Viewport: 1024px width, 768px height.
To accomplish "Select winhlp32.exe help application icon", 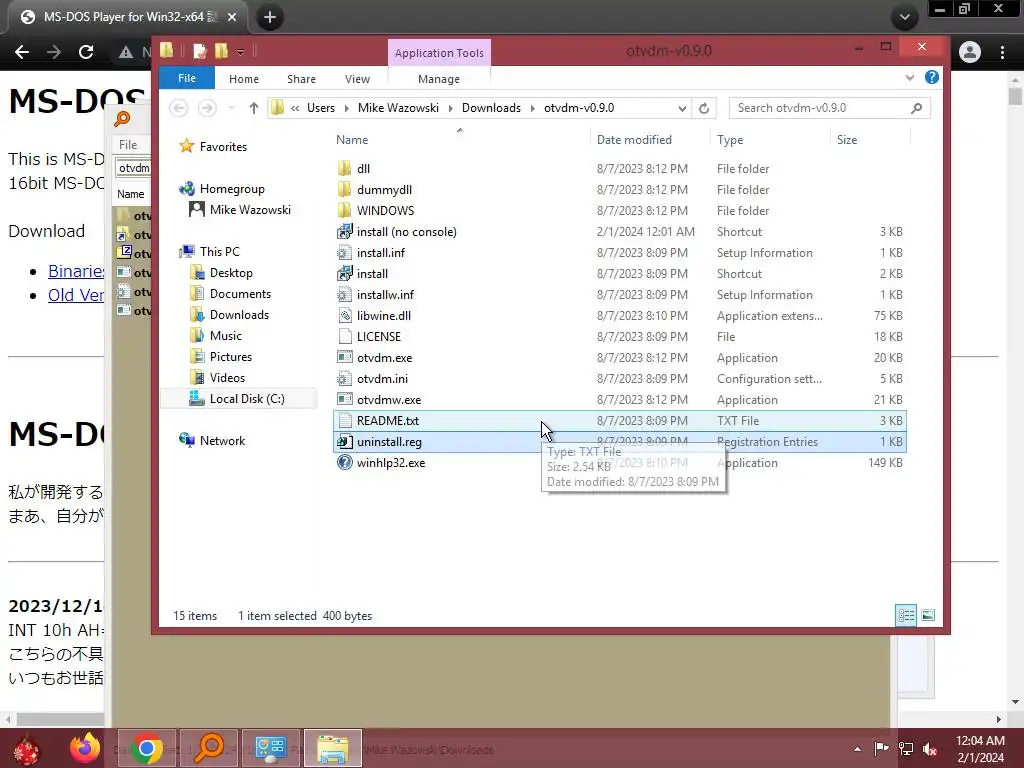I will point(345,462).
